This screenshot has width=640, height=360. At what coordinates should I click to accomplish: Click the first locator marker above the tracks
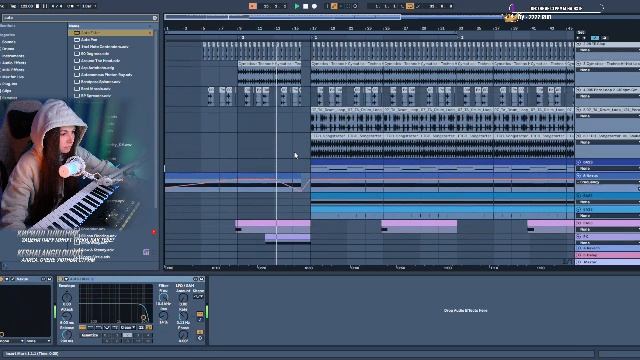click(242, 38)
